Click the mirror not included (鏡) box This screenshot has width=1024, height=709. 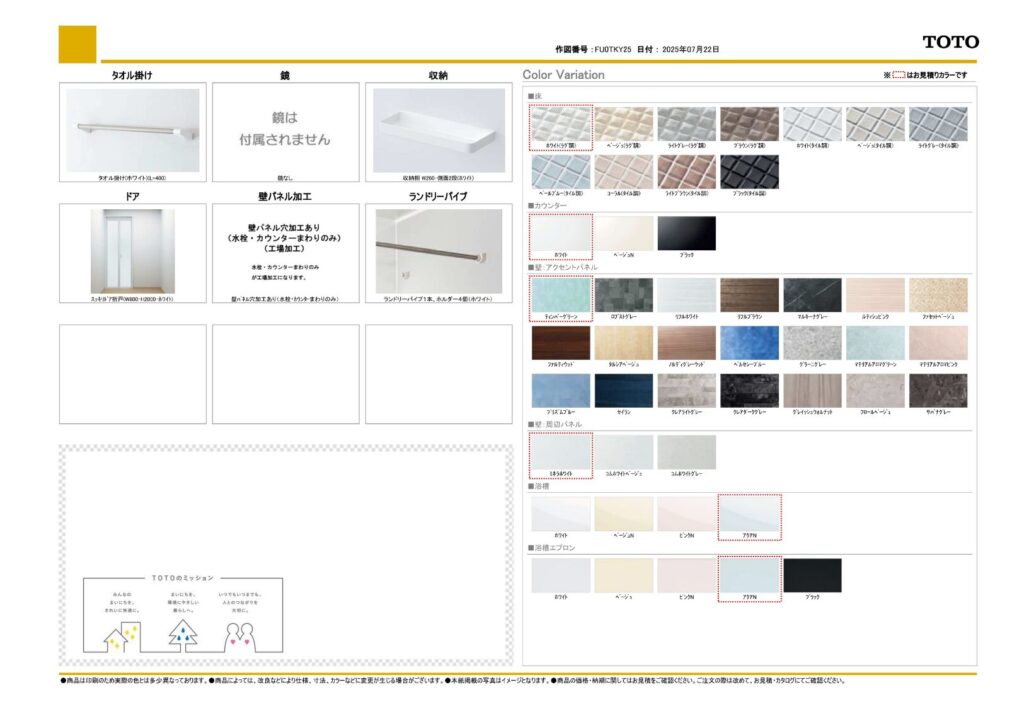point(286,131)
